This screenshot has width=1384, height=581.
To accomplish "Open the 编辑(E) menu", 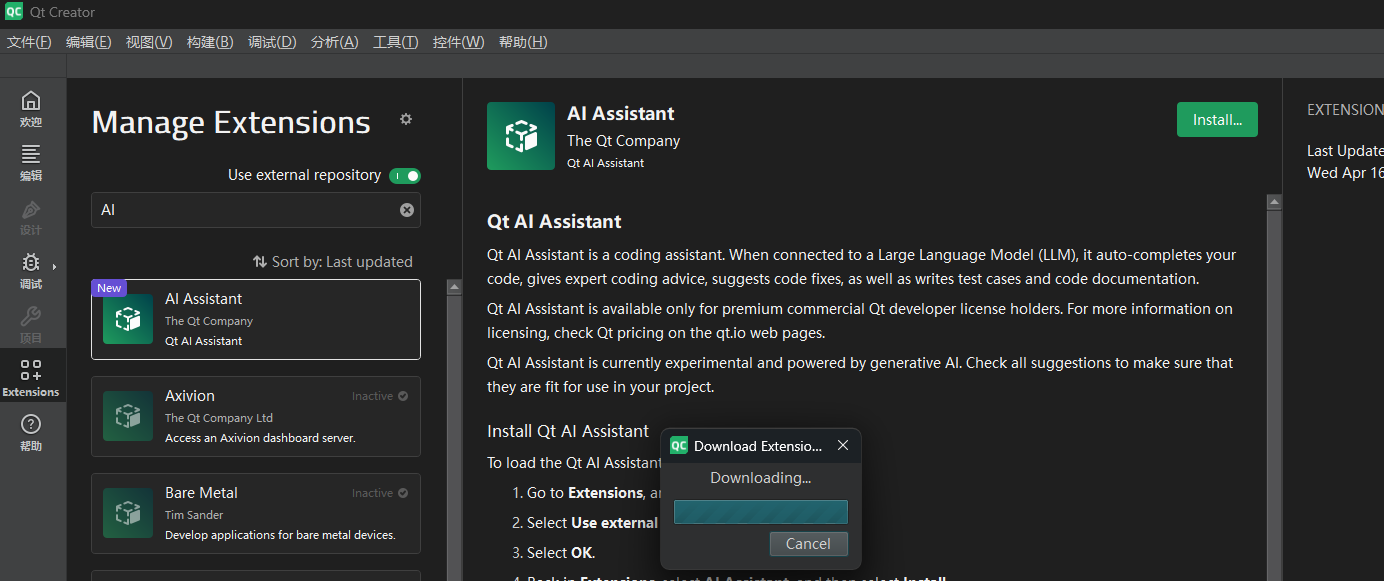I will tap(89, 42).
